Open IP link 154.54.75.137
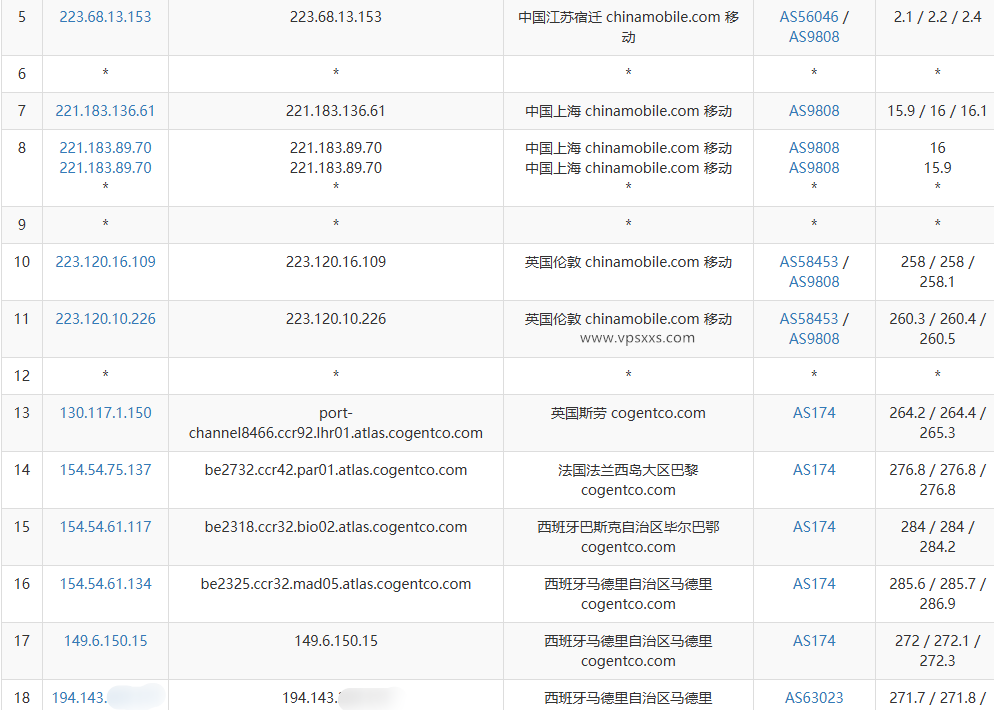This screenshot has width=994, height=710. point(105,470)
